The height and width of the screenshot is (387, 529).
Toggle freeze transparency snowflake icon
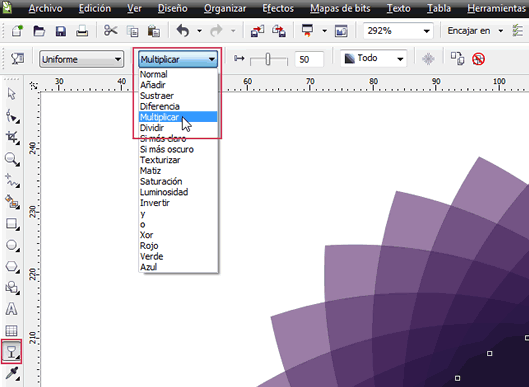click(x=428, y=59)
